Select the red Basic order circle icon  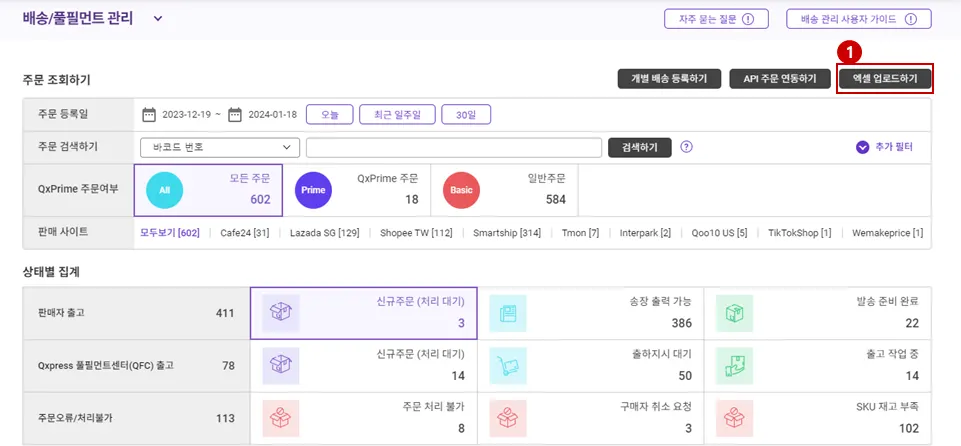click(x=462, y=190)
